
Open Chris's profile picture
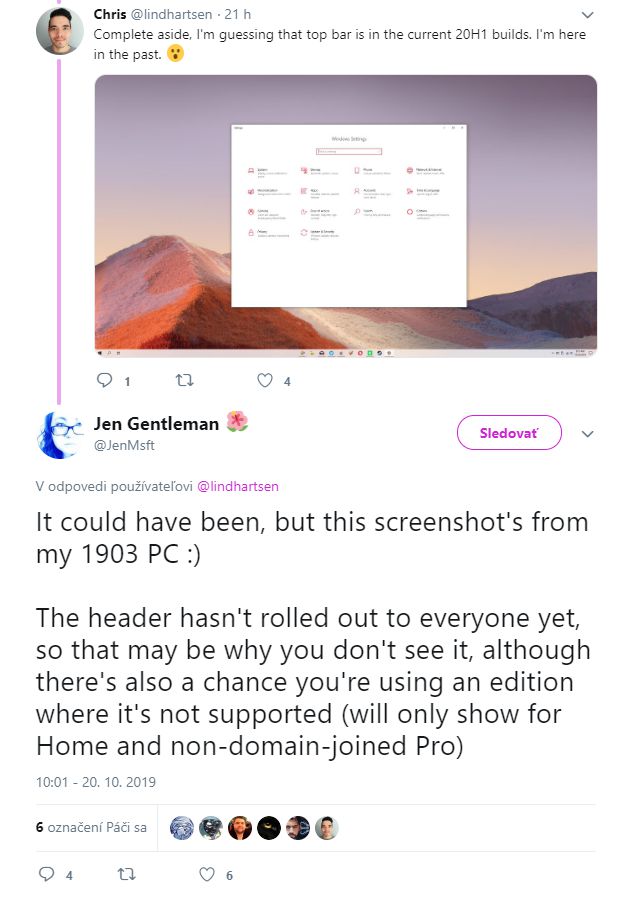60,31
